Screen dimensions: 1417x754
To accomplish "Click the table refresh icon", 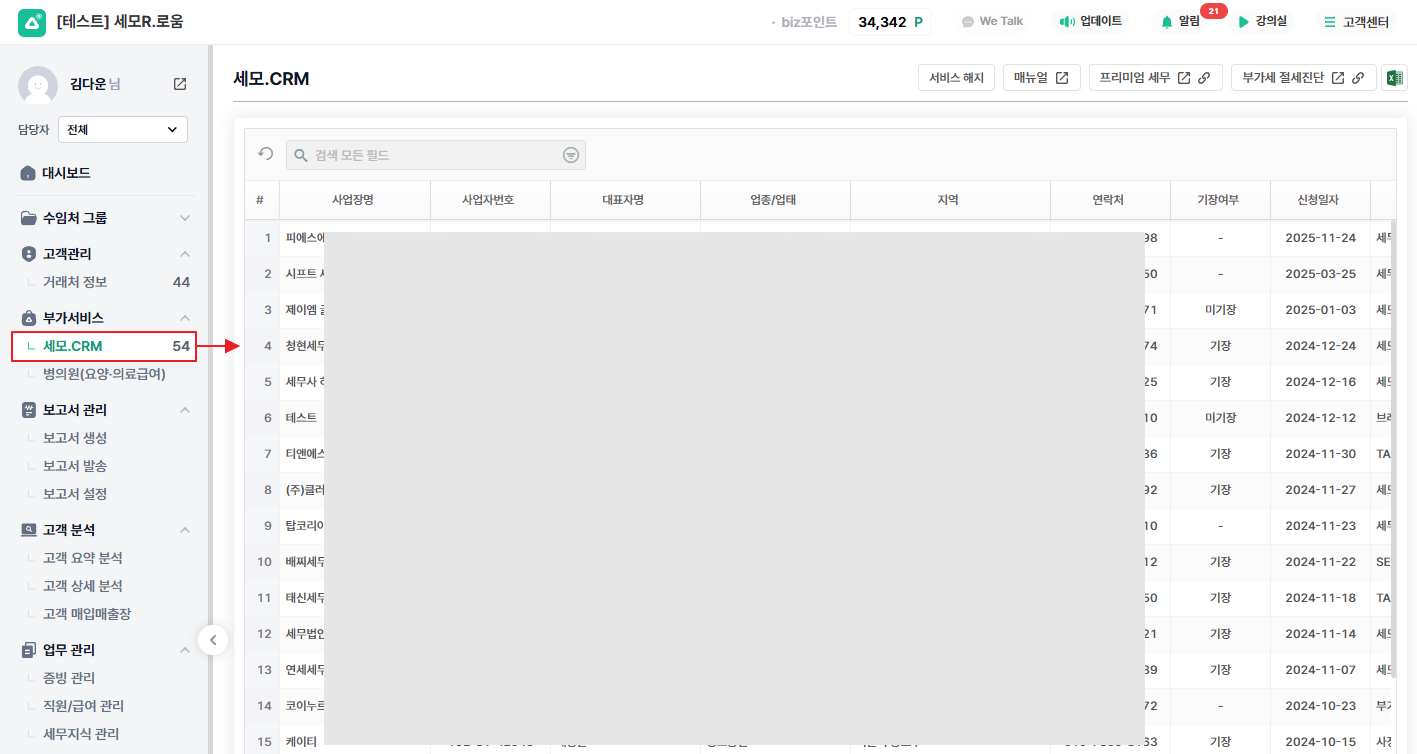I will click(266, 154).
